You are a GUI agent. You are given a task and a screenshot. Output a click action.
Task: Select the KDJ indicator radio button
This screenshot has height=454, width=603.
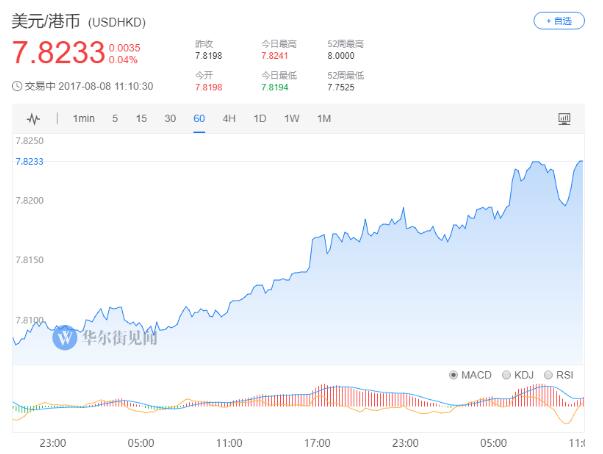(506, 375)
